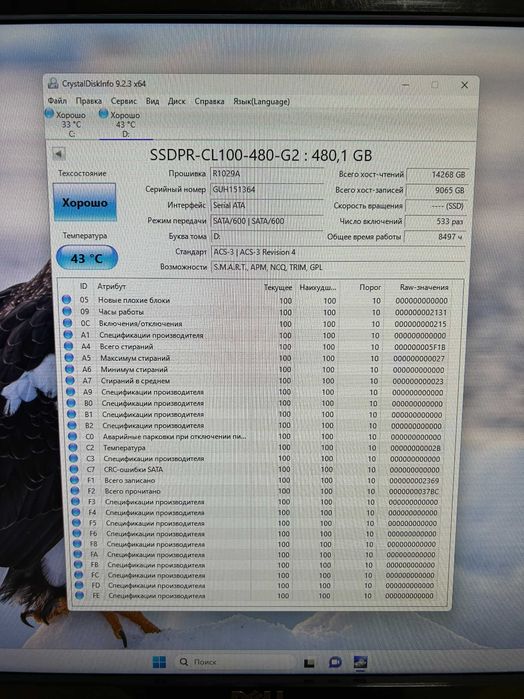The width and height of the screenshot is (524, 699).
Task: Click the Текущее column header
Action: [278, 288]
